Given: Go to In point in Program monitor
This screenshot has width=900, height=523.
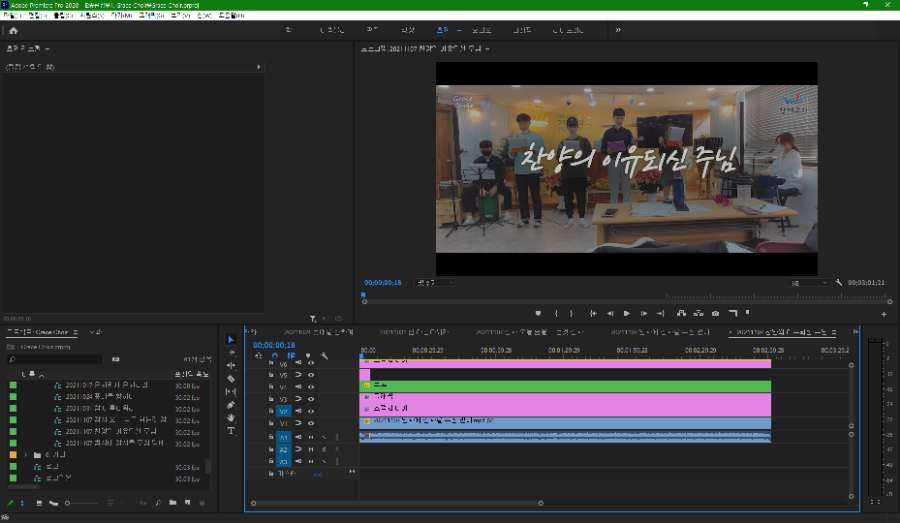Looking at the screenshot, I should (x=593, y=313).
